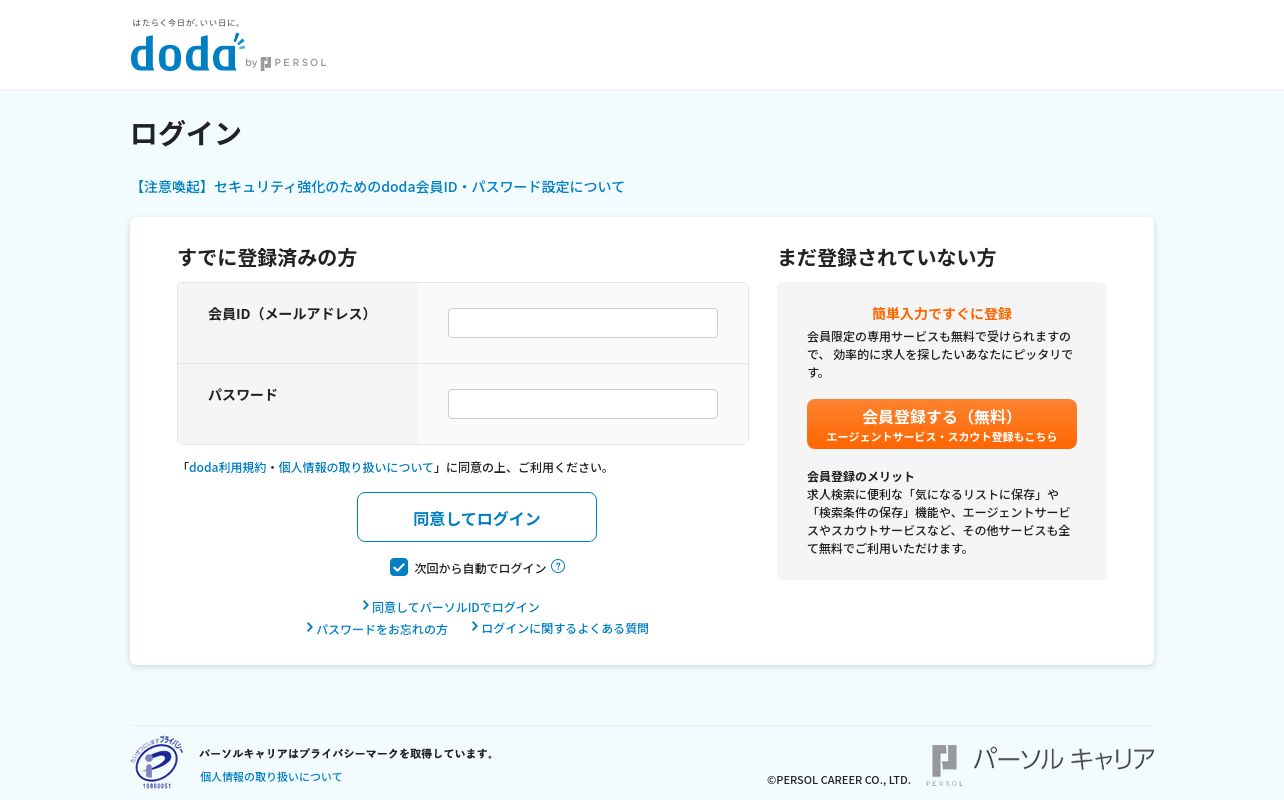This screenshot has width=1284, height=800.
Task: Click the Privacy Mark badge in footer
Action: 158,763
